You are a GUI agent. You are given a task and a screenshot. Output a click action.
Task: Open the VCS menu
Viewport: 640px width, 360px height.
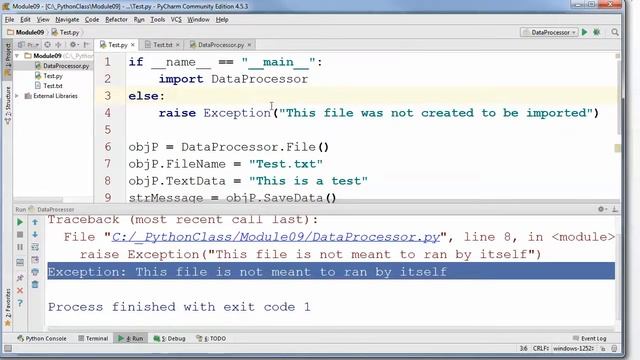point(176,20)
